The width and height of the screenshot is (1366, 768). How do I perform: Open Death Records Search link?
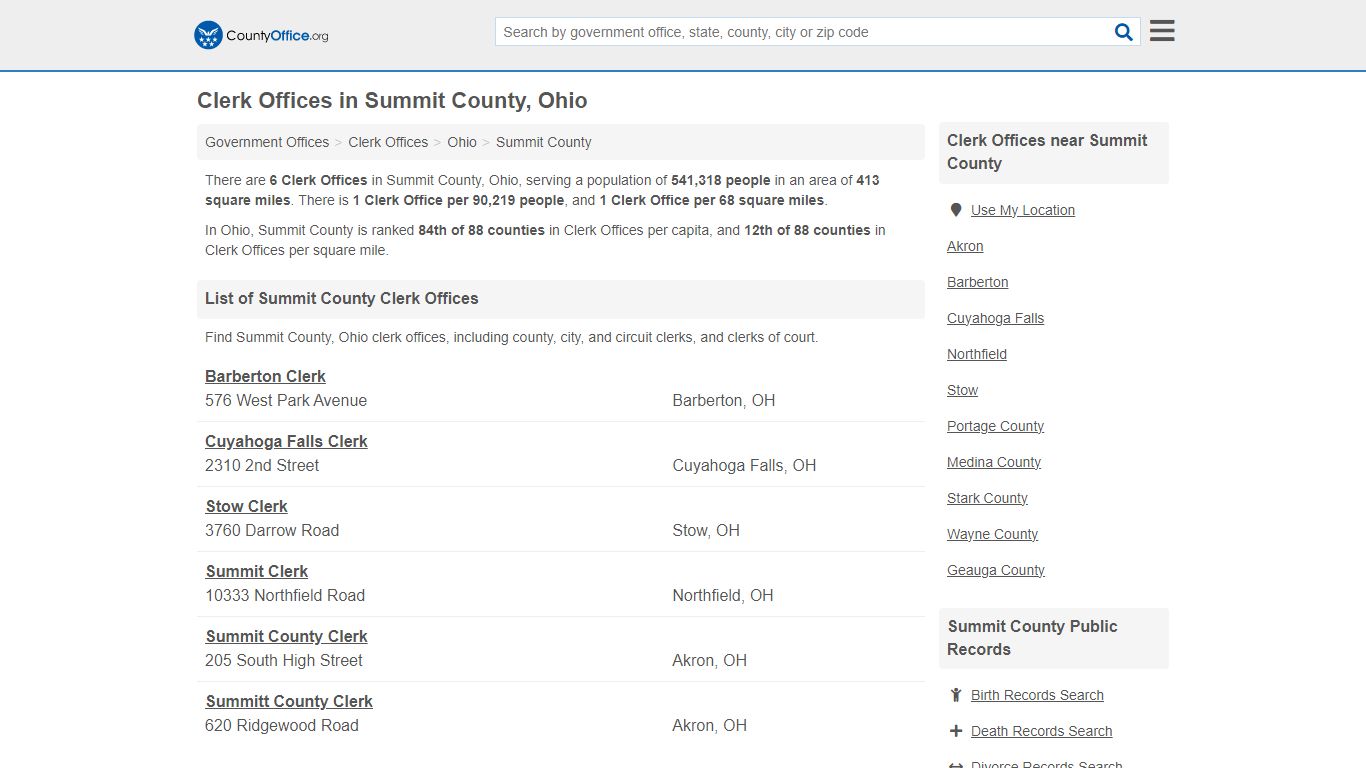tap(1041, 731)
